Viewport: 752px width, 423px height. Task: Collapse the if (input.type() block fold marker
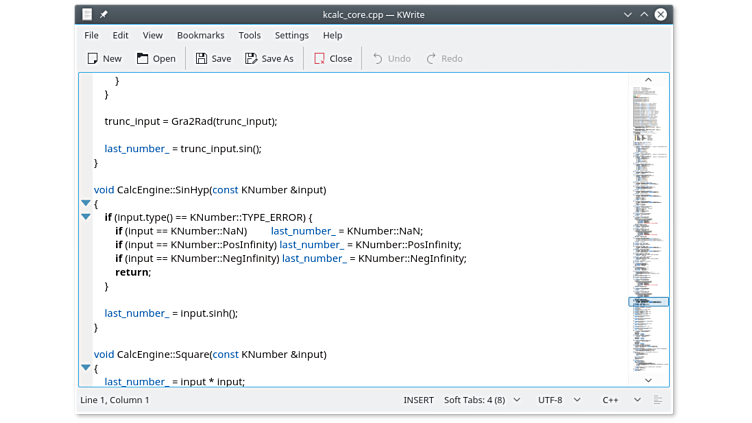(86, 217)
